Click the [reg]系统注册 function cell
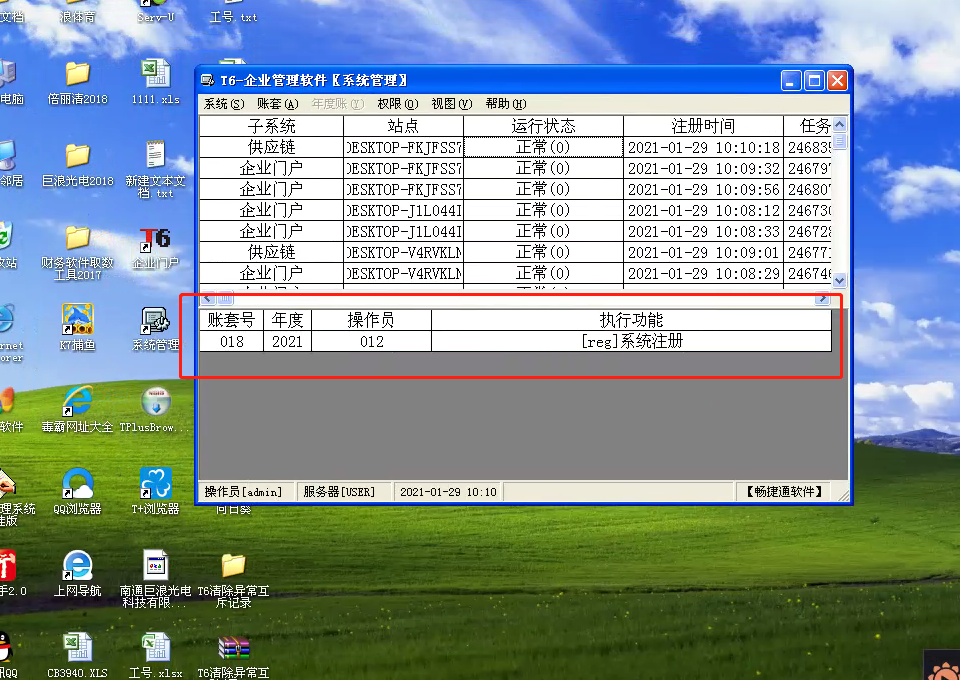 [631, 342]
